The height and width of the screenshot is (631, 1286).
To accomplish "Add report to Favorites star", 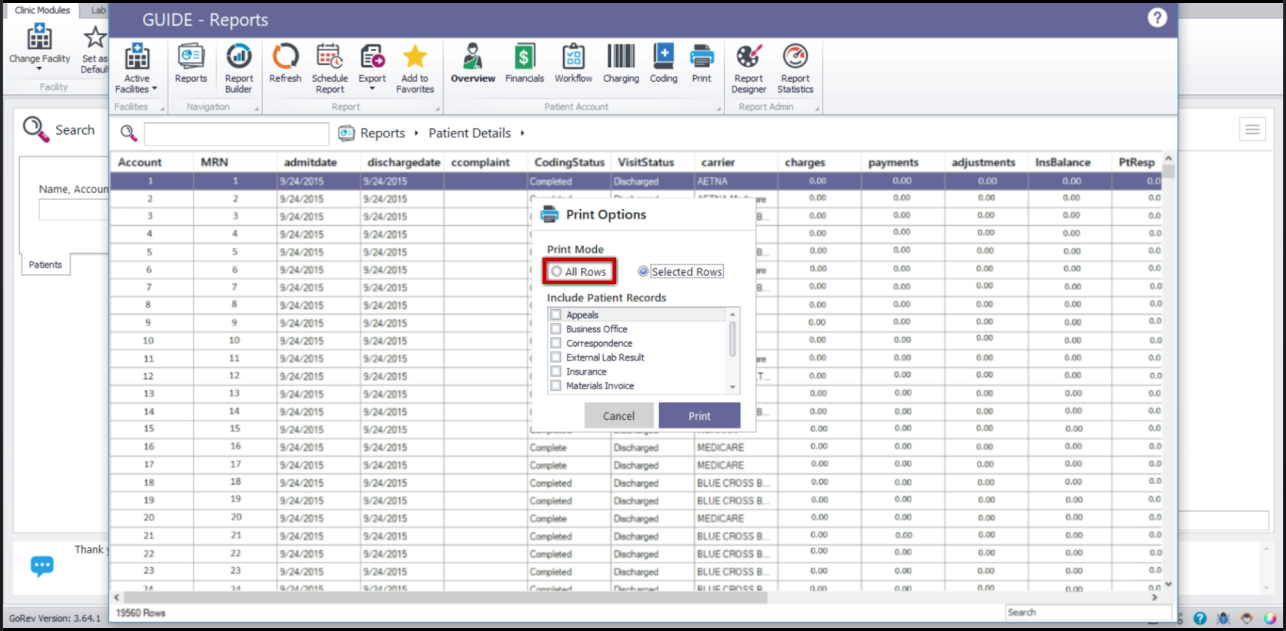I will 415,68.
